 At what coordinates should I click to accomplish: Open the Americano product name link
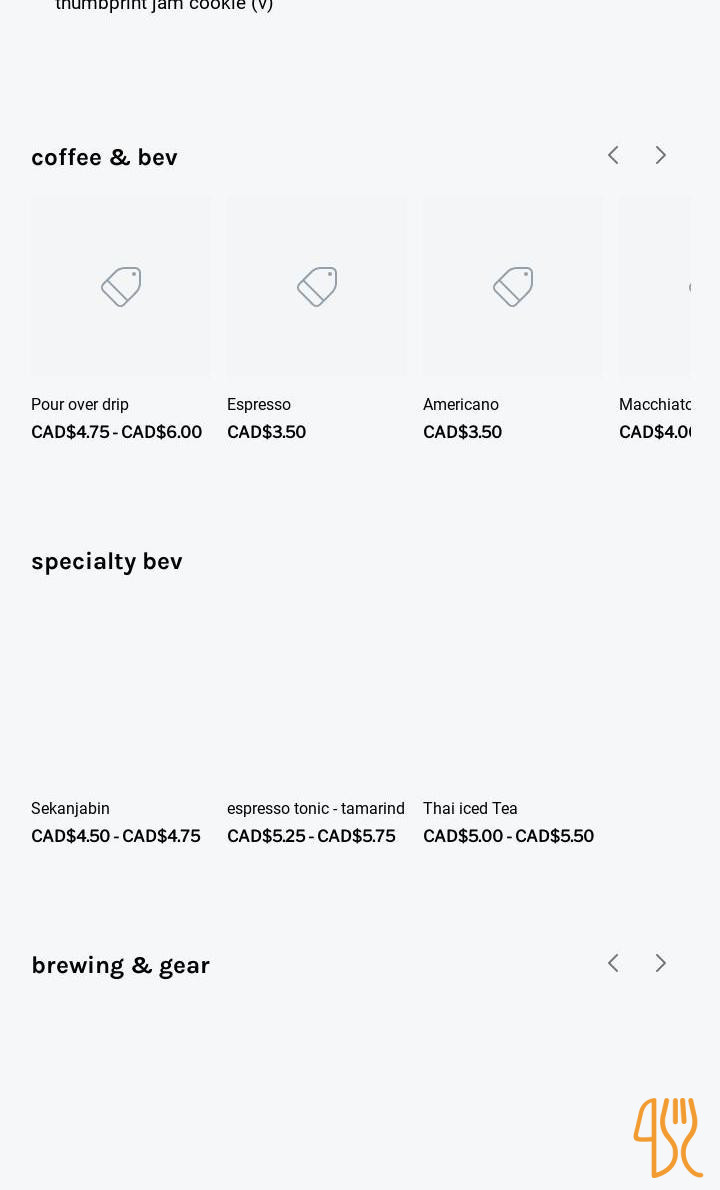pyautogui.click(x=461, y=405)
